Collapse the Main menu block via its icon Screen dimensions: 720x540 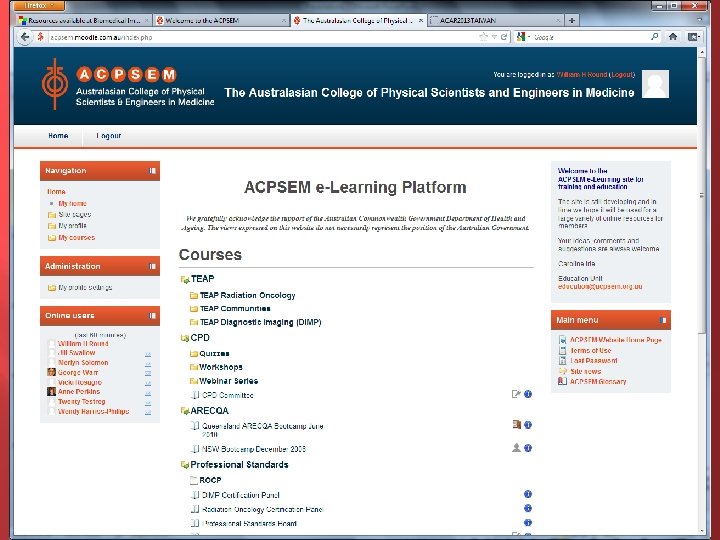pos(663,320)
